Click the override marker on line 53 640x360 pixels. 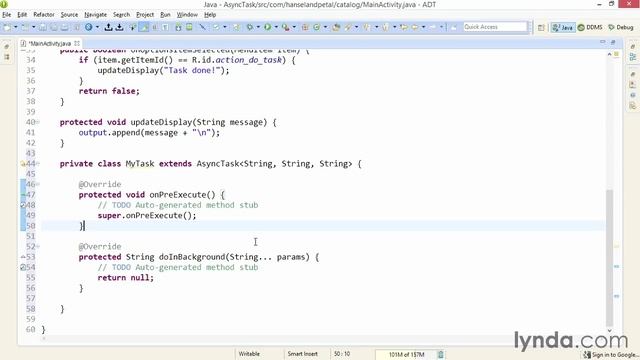(x=23, y=257)
